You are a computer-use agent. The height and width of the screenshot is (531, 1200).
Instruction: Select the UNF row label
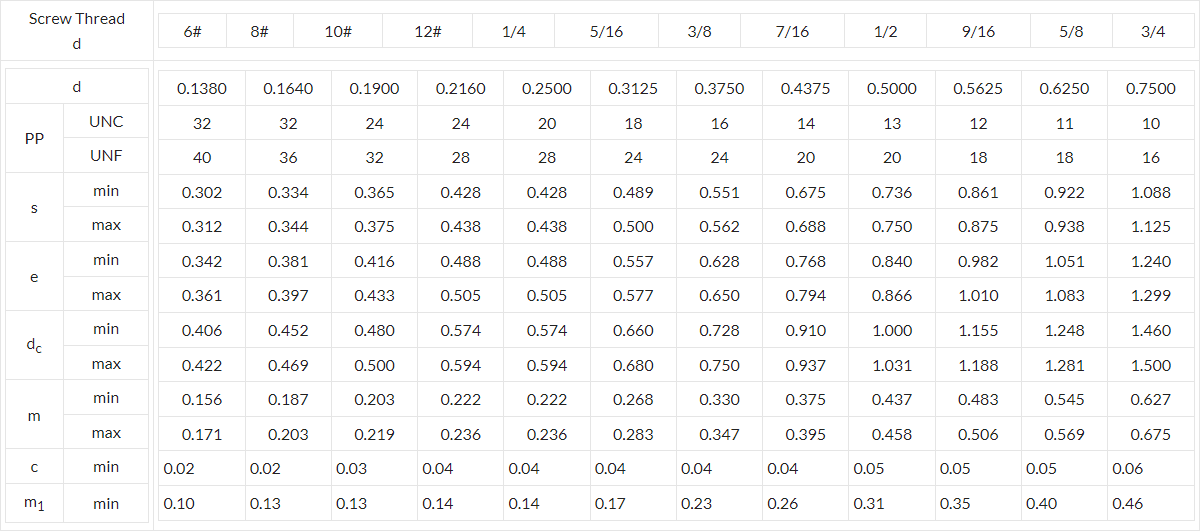tap(106, 156)
